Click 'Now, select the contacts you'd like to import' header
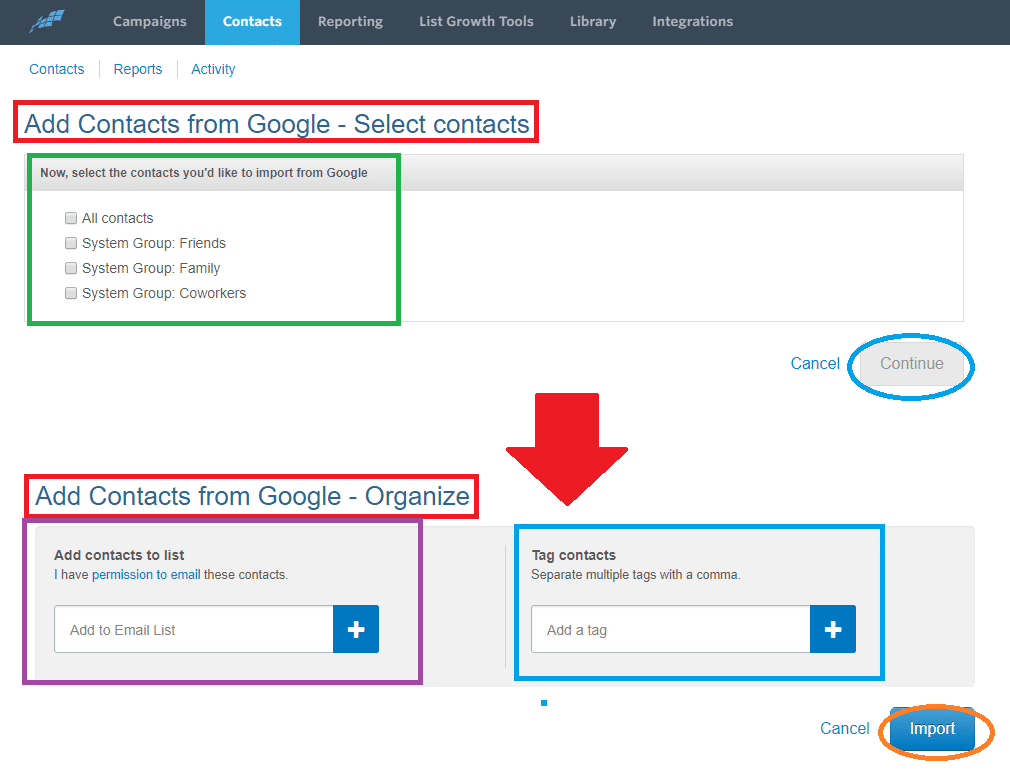The width and height of the screenshot is (1010, 776). [204, 173]
